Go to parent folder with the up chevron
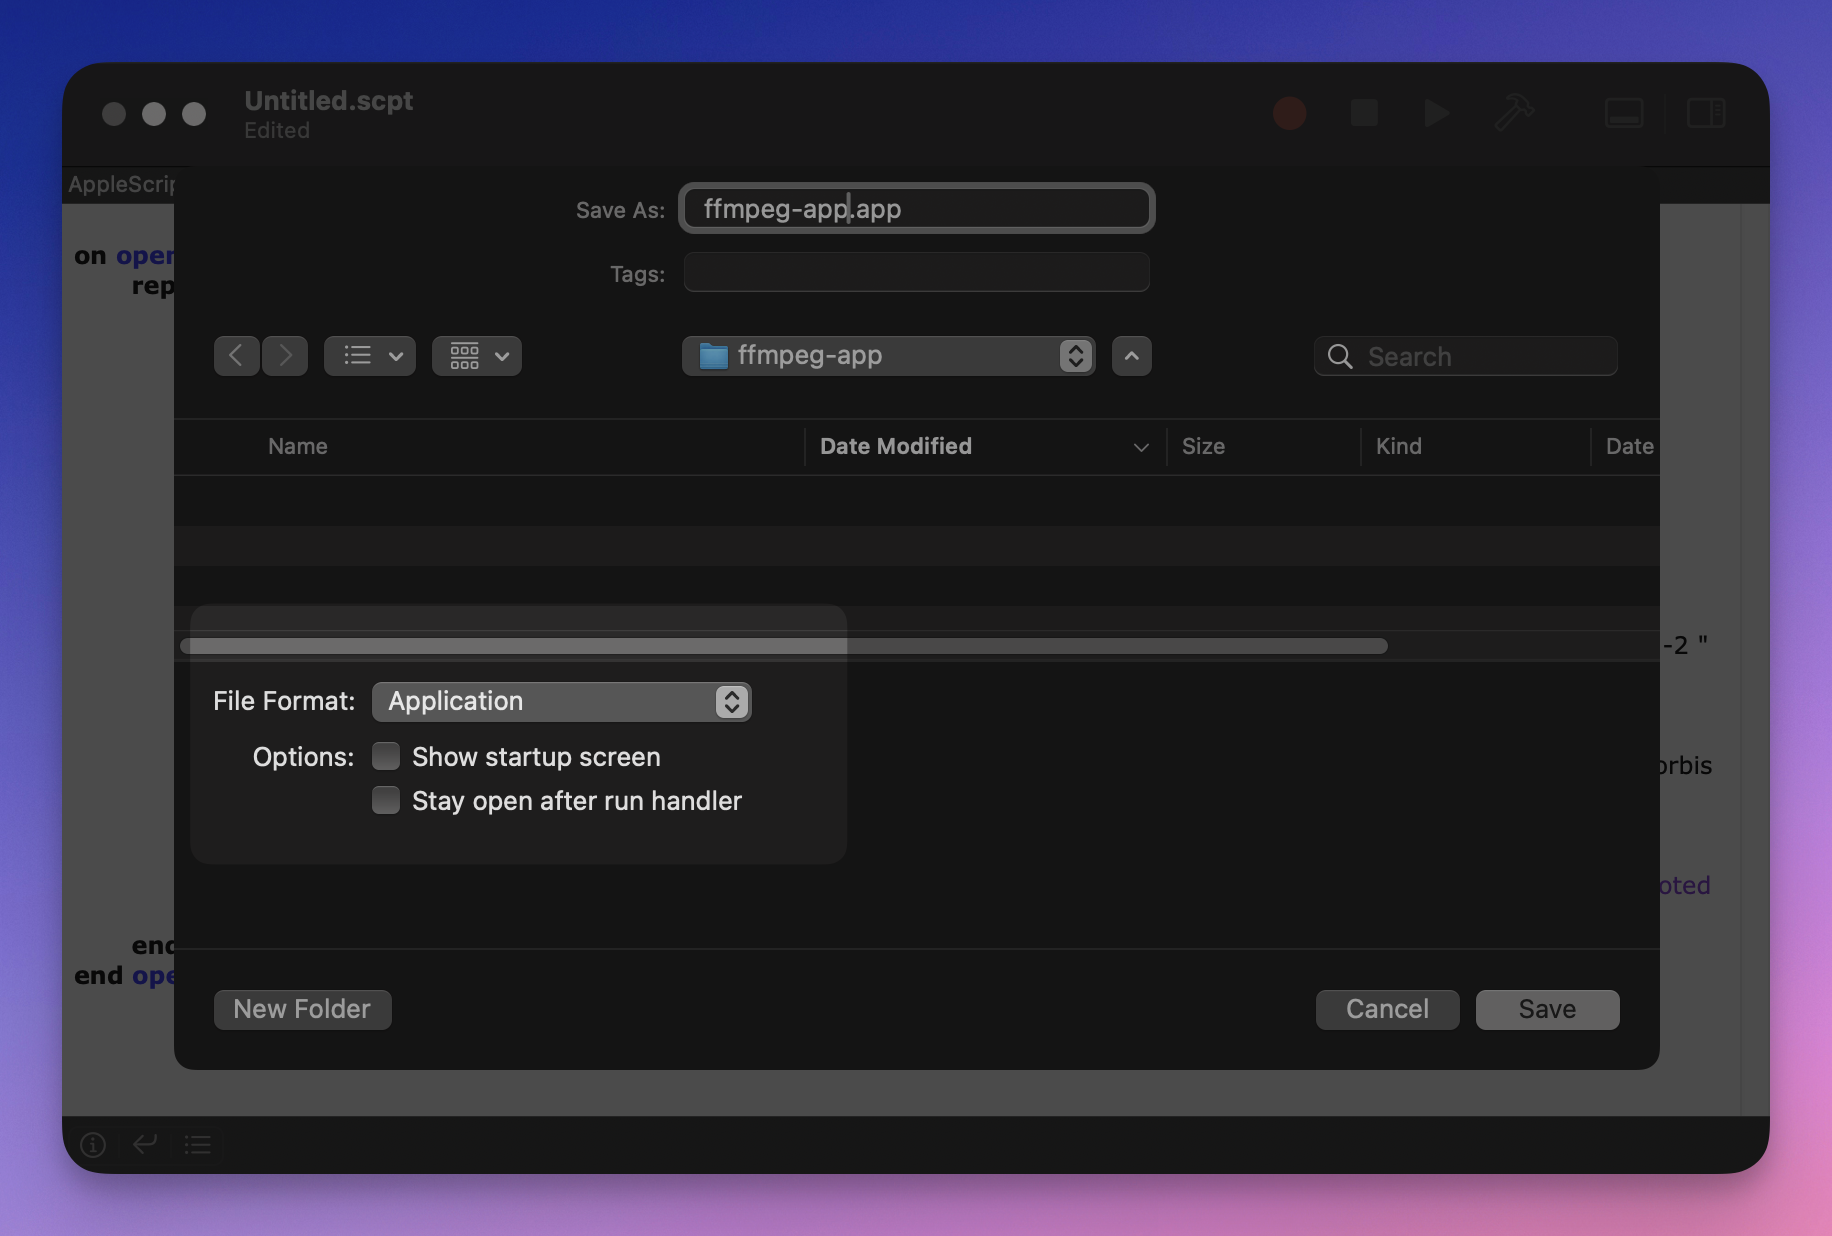The width and height of the screenshot is (1832, 1236). click(x=1130, y=355)
